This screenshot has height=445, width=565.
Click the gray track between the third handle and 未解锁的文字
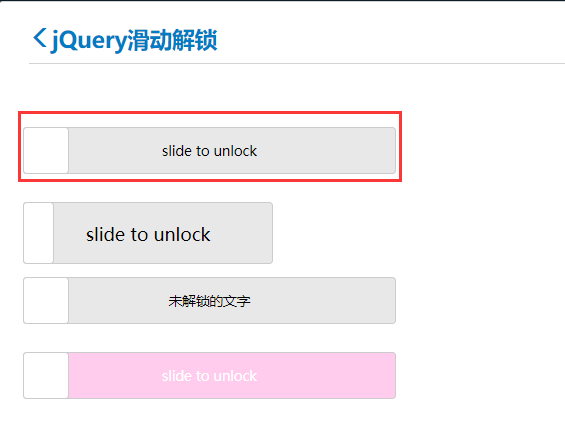pos(118,301)
